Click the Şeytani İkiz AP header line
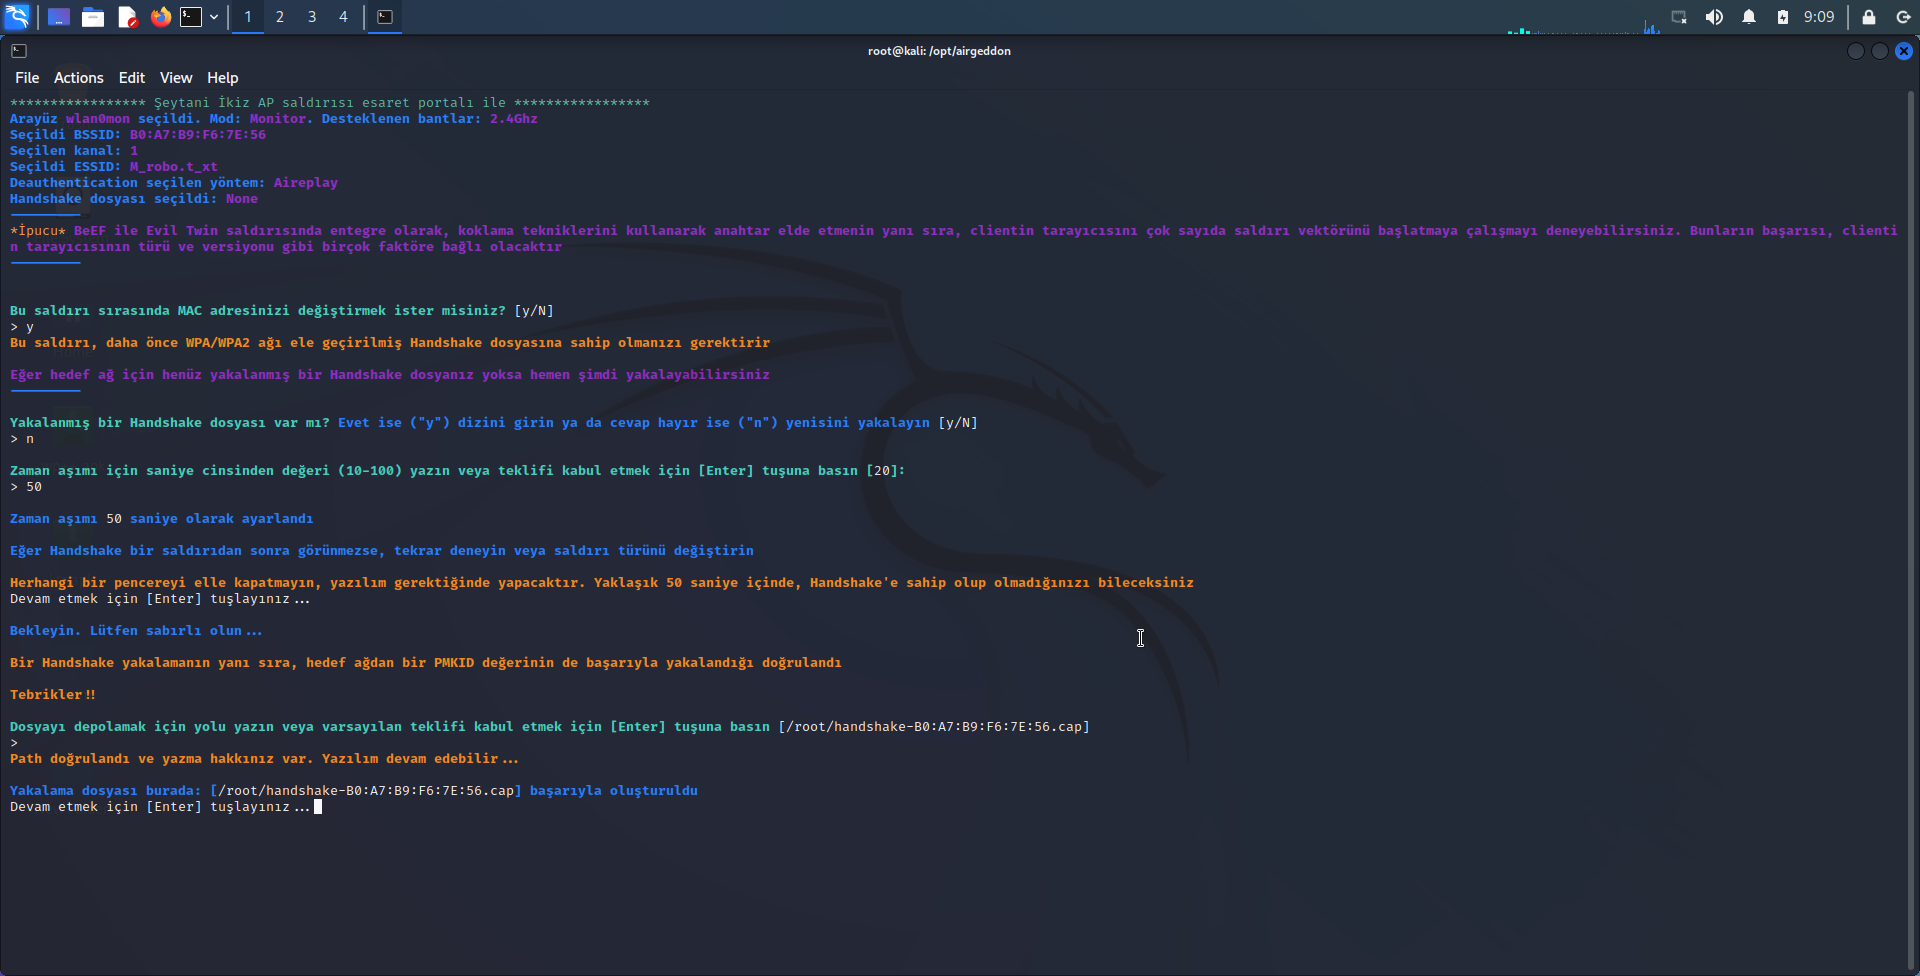This screenshot has width=1920, height=976. coord(330,103)
